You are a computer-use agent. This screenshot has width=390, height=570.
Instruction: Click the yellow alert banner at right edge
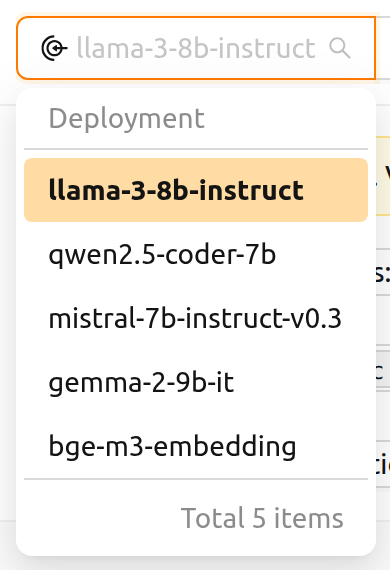coord(383,176)
